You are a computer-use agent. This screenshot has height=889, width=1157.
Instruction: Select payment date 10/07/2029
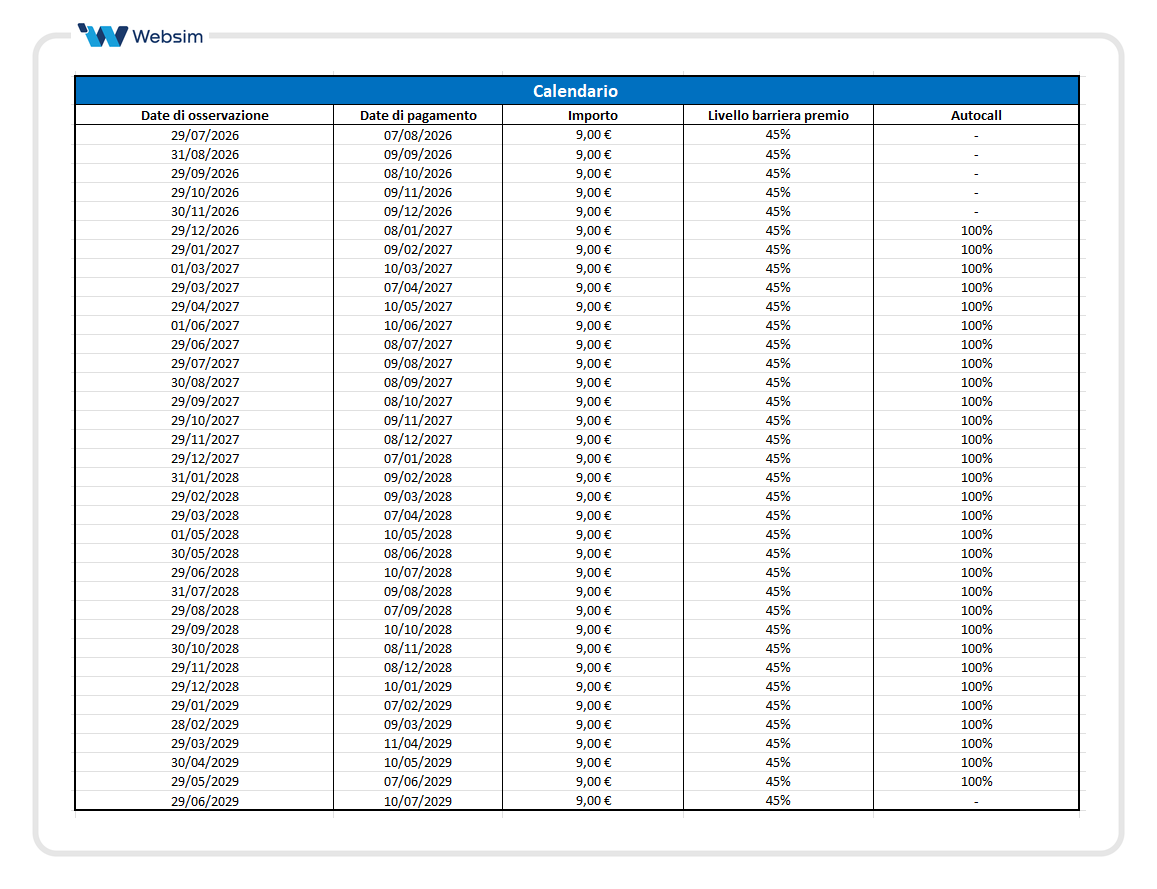tap(418, 801)
